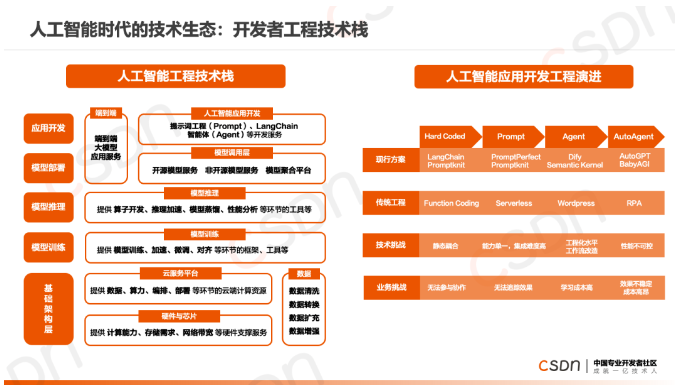Click the 人工智能应用开发工程演进 header banner
The width and height of the screenshot is (675, 385).
tap(523, 77)
